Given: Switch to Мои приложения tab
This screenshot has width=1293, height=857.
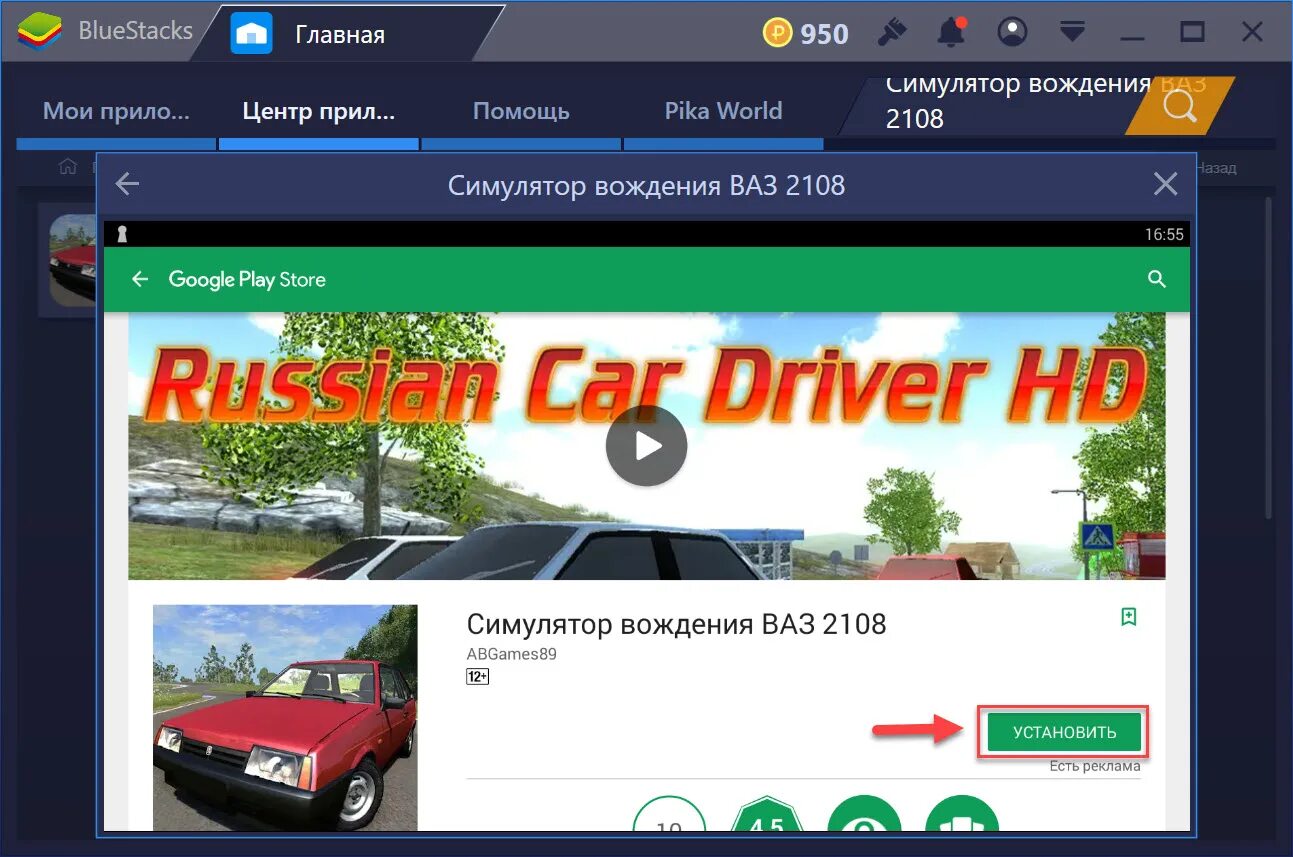Looking at the screenshot, I should pyautogui.click(x=116, y=111).
